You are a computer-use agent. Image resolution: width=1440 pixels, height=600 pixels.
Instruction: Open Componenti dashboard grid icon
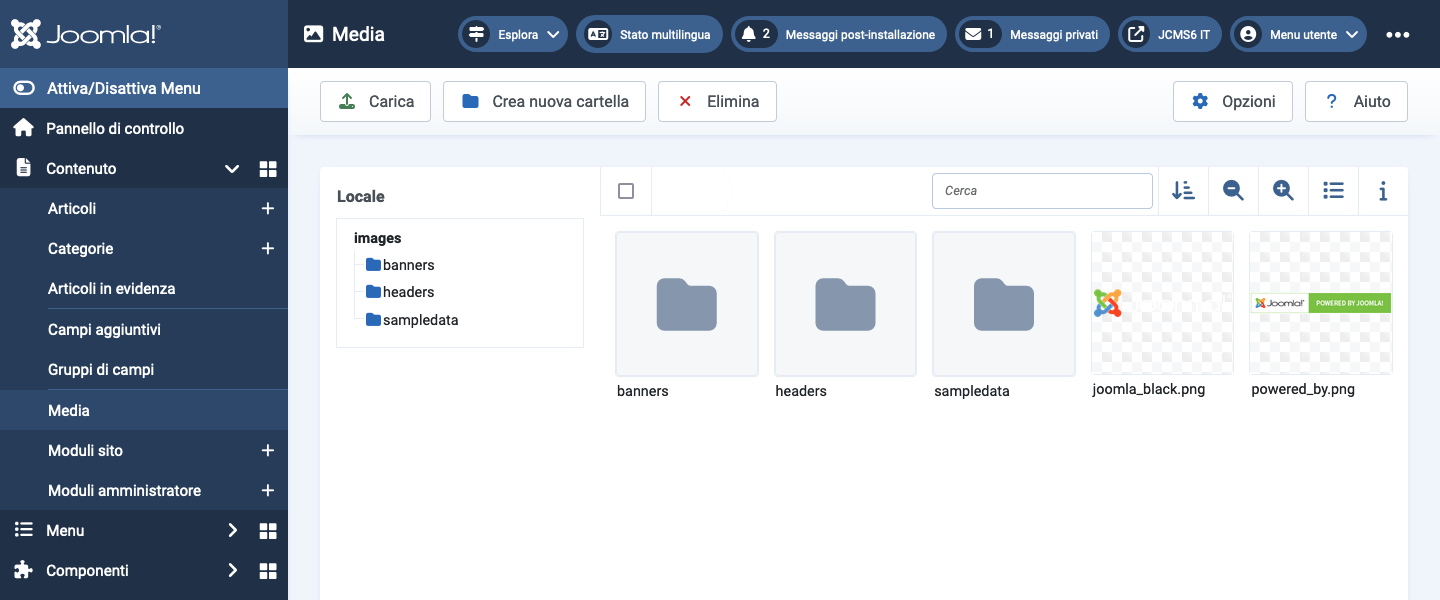pos(268,571)
